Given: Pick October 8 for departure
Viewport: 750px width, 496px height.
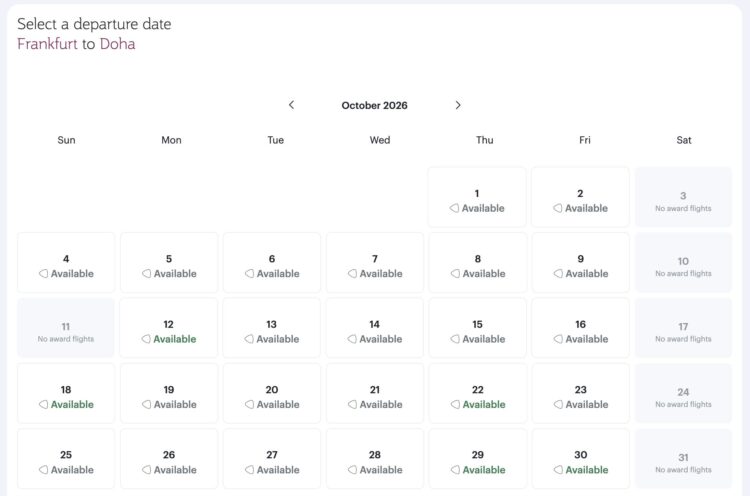Looking at the screenshot, I should coord(477,263).
